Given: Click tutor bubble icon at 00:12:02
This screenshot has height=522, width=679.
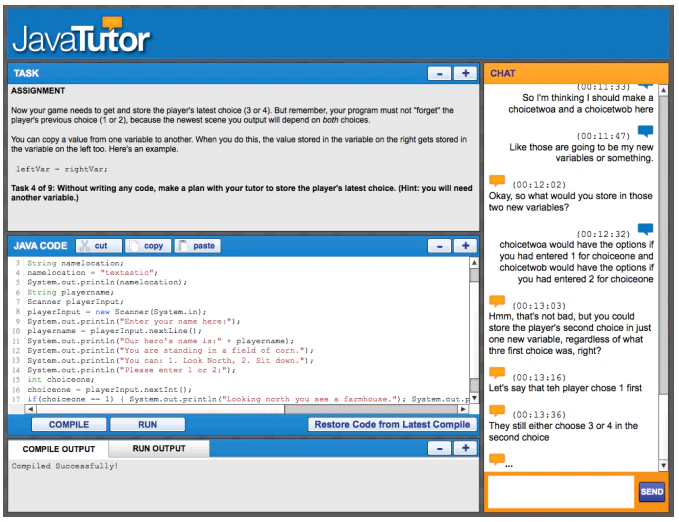Looking at the screenshot, I should point(497,180).
